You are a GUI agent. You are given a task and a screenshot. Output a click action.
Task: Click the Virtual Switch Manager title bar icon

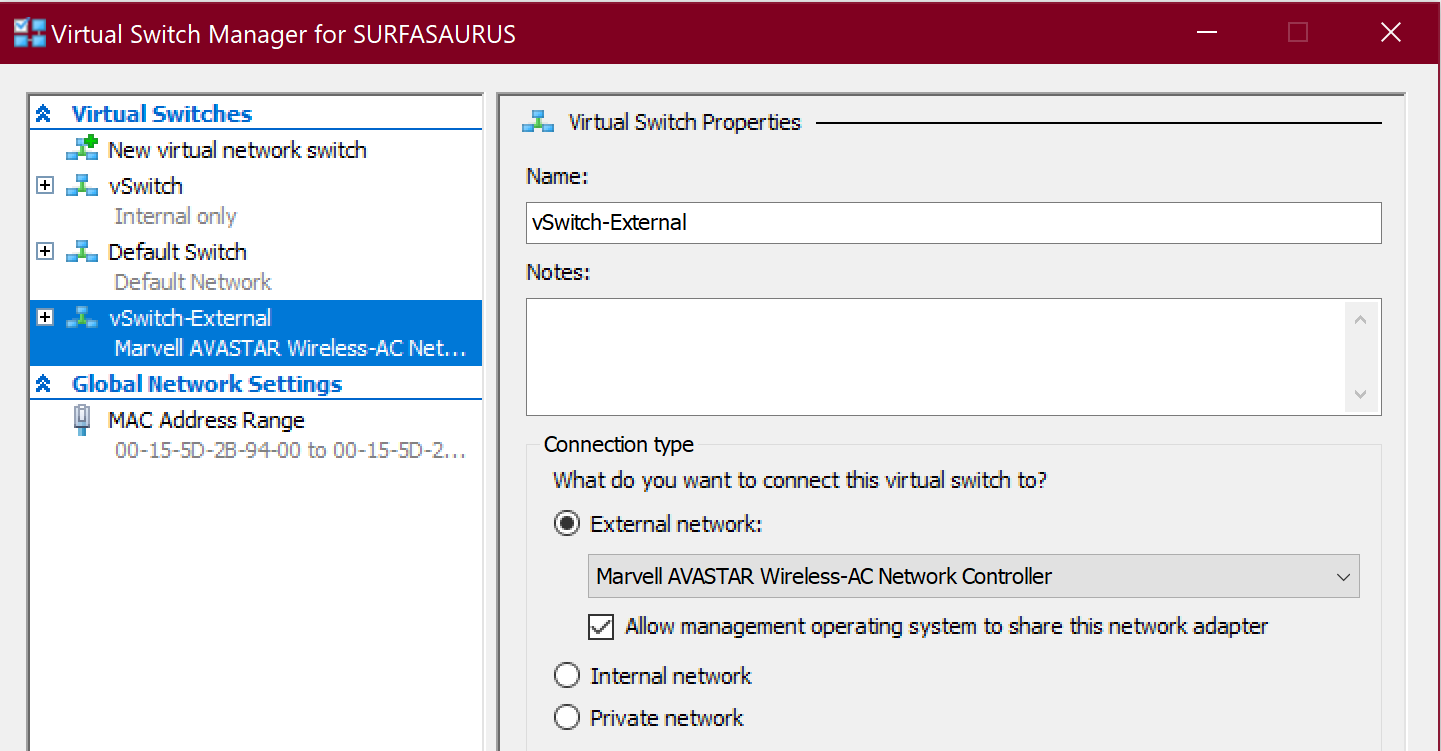click(29, 33)
